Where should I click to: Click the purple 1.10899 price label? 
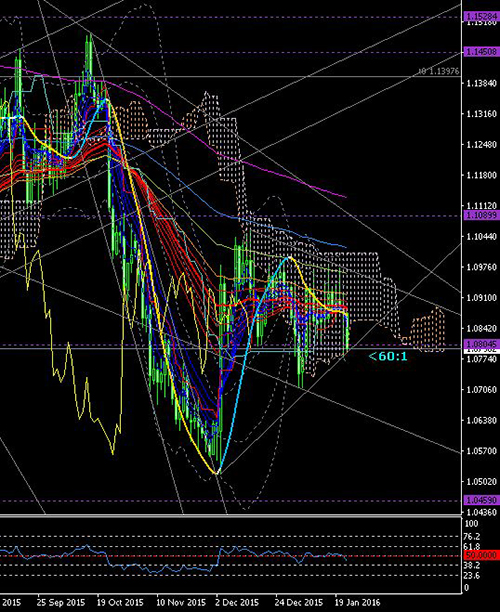[x=482, y=215]
